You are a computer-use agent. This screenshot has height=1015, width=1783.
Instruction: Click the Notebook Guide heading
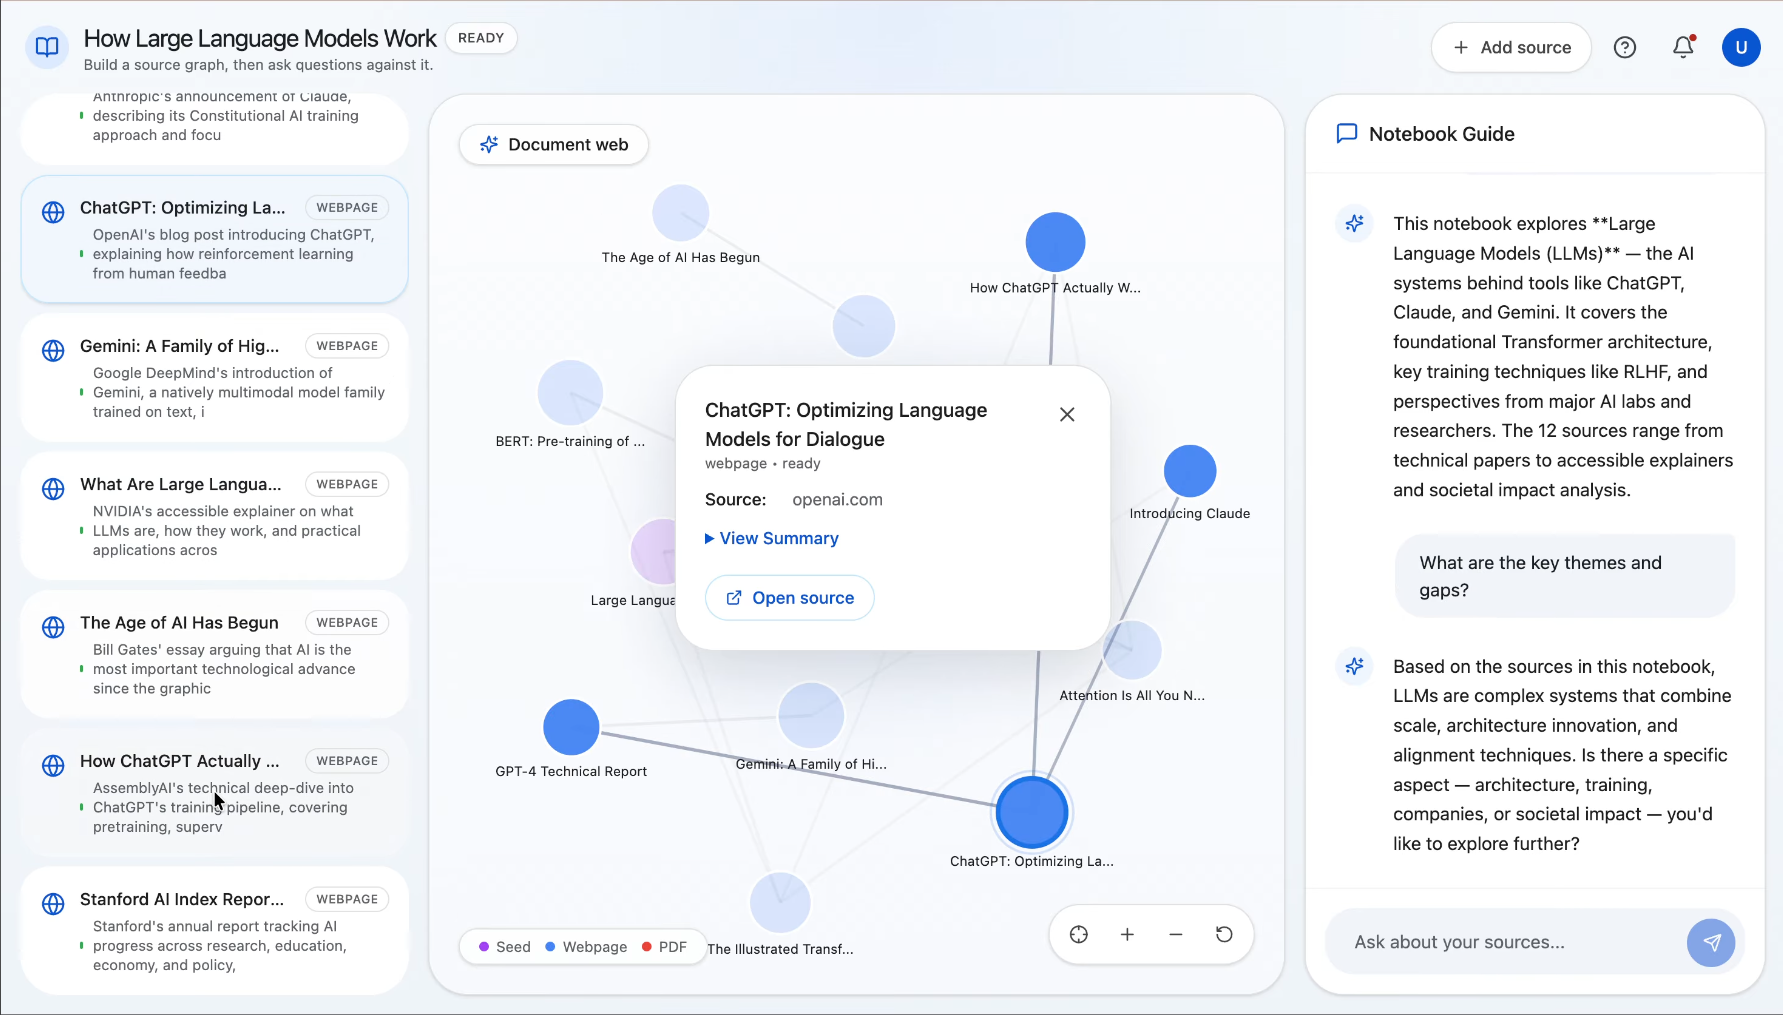coord(1442,134)
